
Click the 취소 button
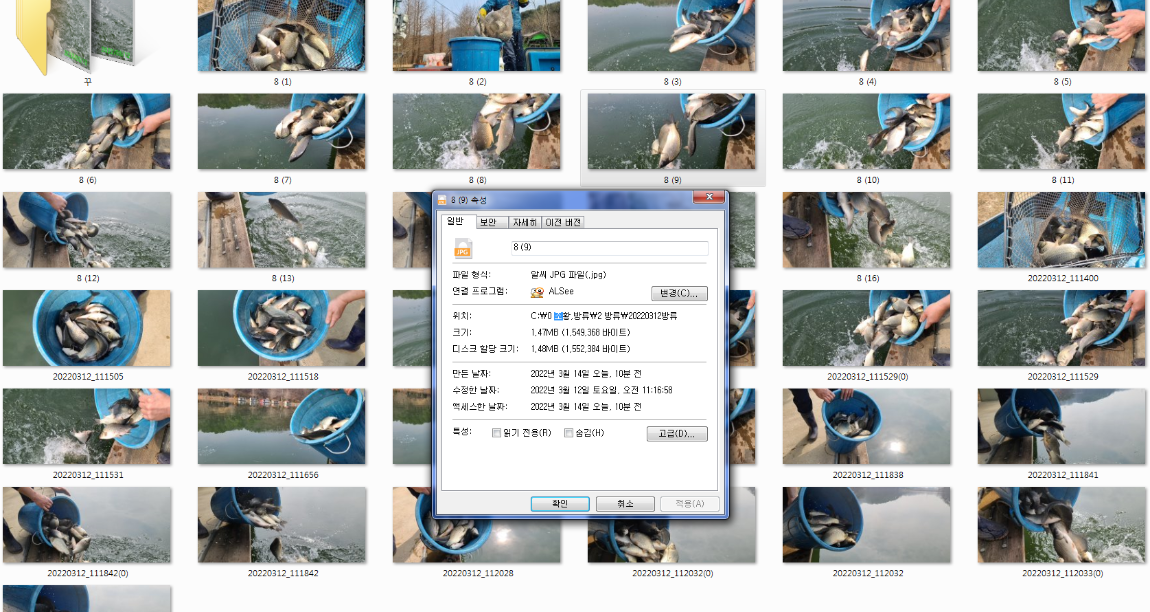pos(625,503)
